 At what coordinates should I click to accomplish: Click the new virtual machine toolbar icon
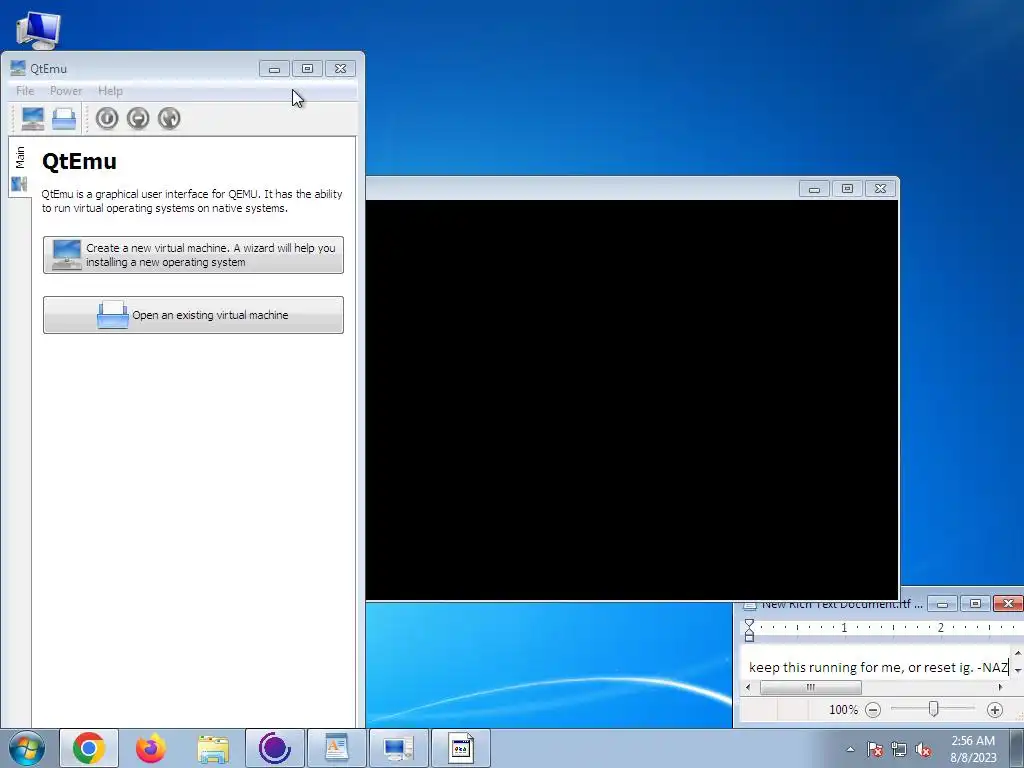[x=33, y=119]
